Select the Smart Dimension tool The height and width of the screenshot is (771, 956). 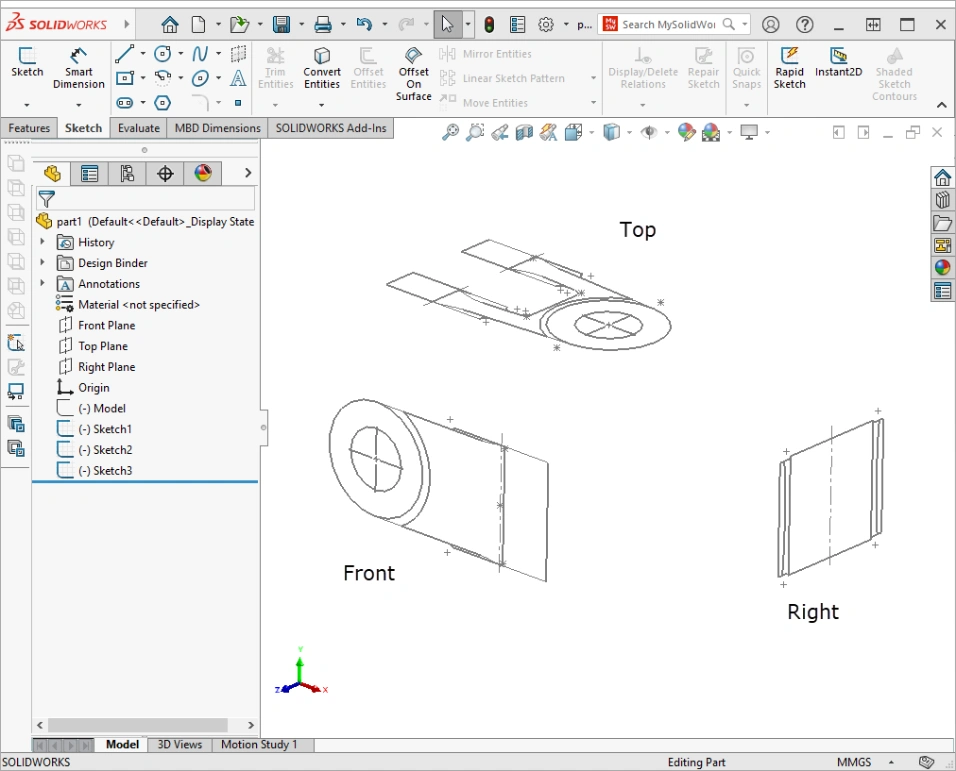click(79, 68)
